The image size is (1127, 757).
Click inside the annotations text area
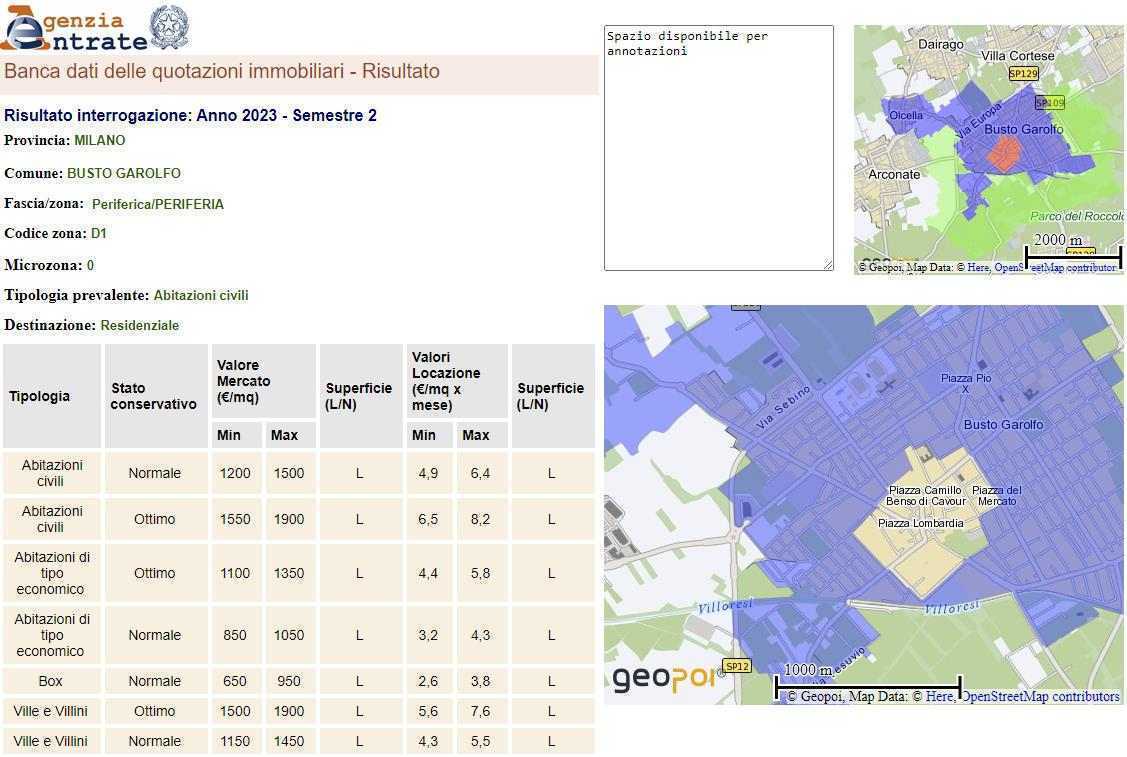point(718,150)
